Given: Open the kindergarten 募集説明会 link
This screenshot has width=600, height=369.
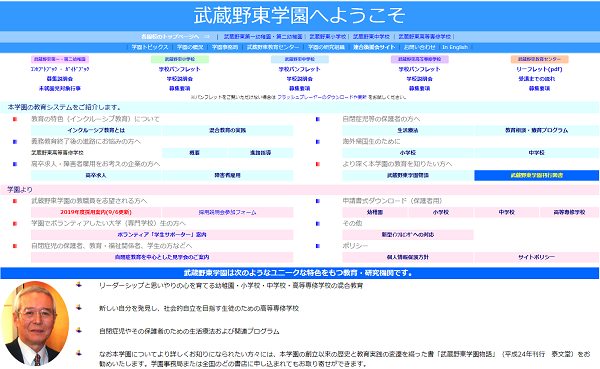Looking at the screenshot, I should 60,79.
